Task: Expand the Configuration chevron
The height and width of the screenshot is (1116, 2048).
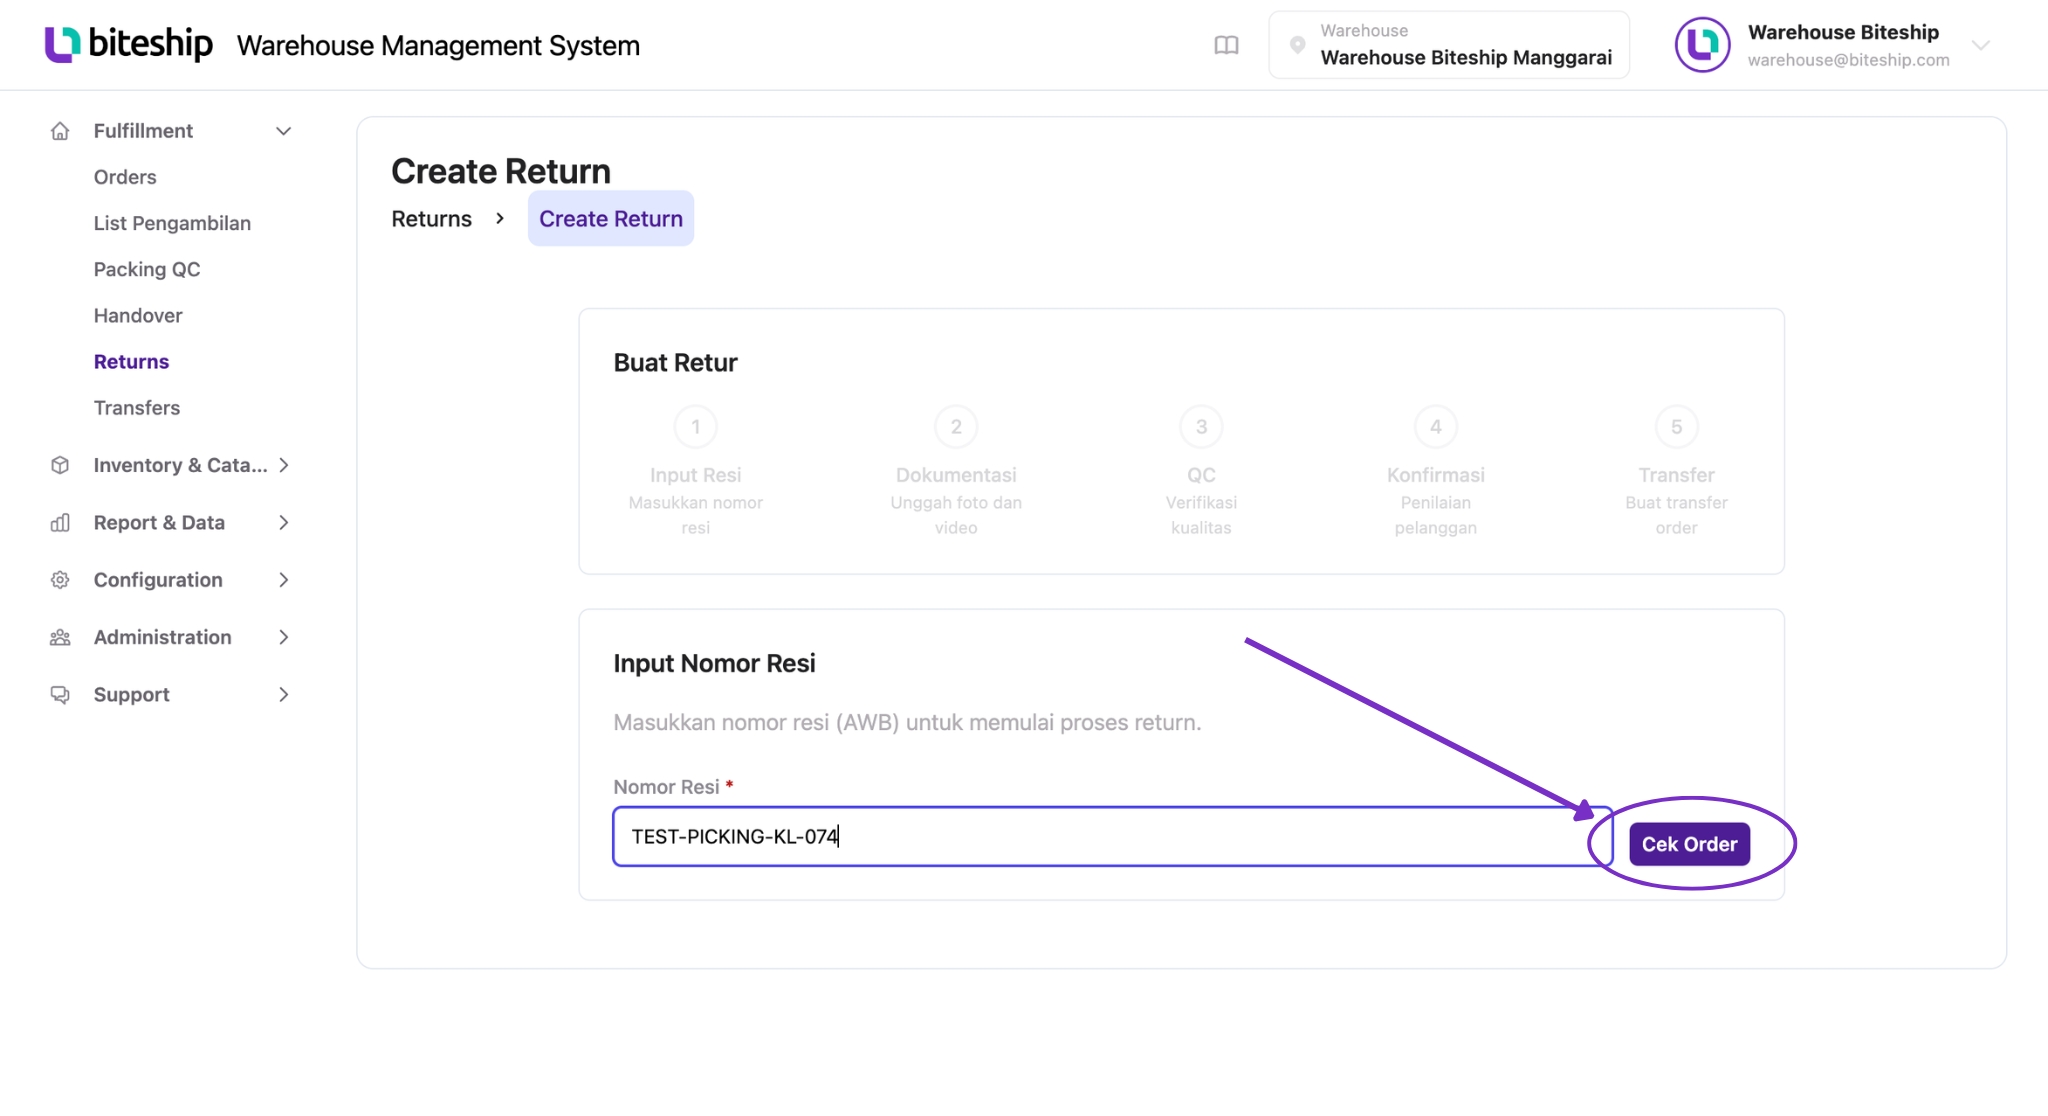Action: (x=283, y=580)
